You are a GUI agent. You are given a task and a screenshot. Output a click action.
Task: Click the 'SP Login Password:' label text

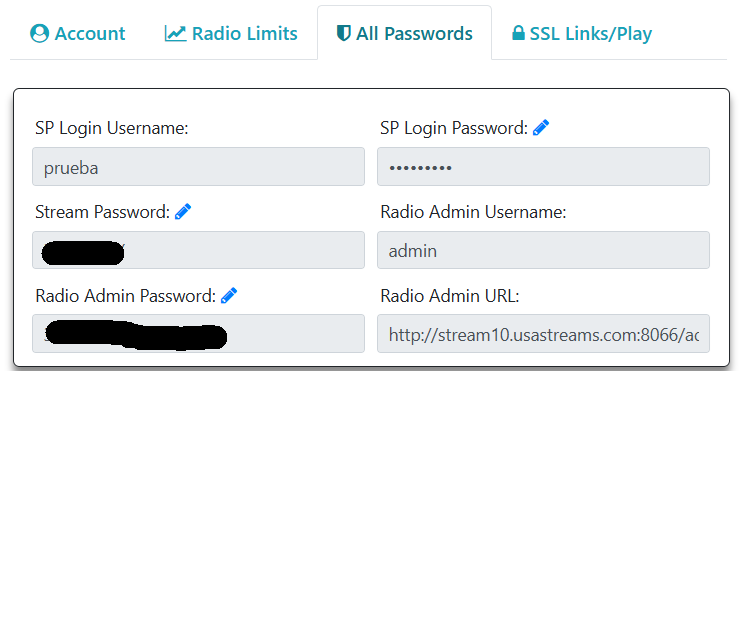point(454,128)
